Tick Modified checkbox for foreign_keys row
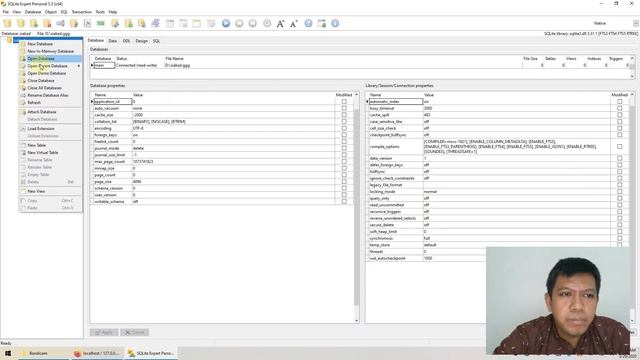Image resolution: width=640 pixels, height=360 pixels. coord(344,135)
